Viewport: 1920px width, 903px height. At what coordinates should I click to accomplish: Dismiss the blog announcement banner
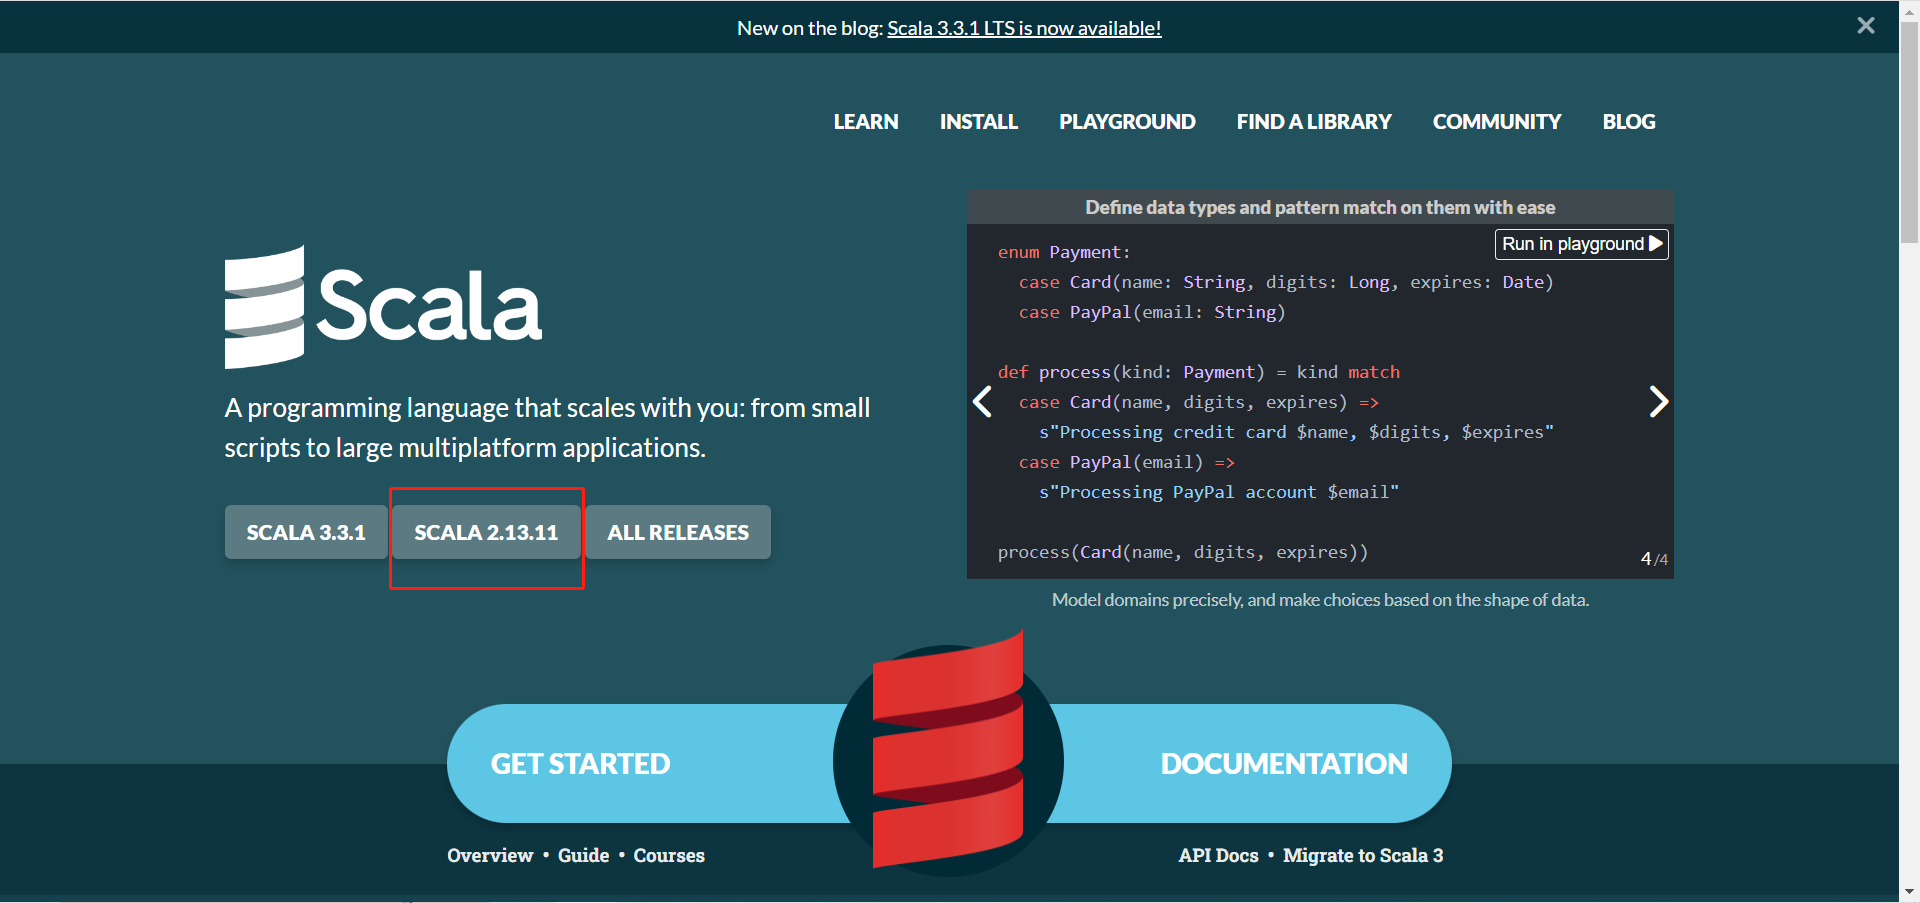click(1865, 26)
